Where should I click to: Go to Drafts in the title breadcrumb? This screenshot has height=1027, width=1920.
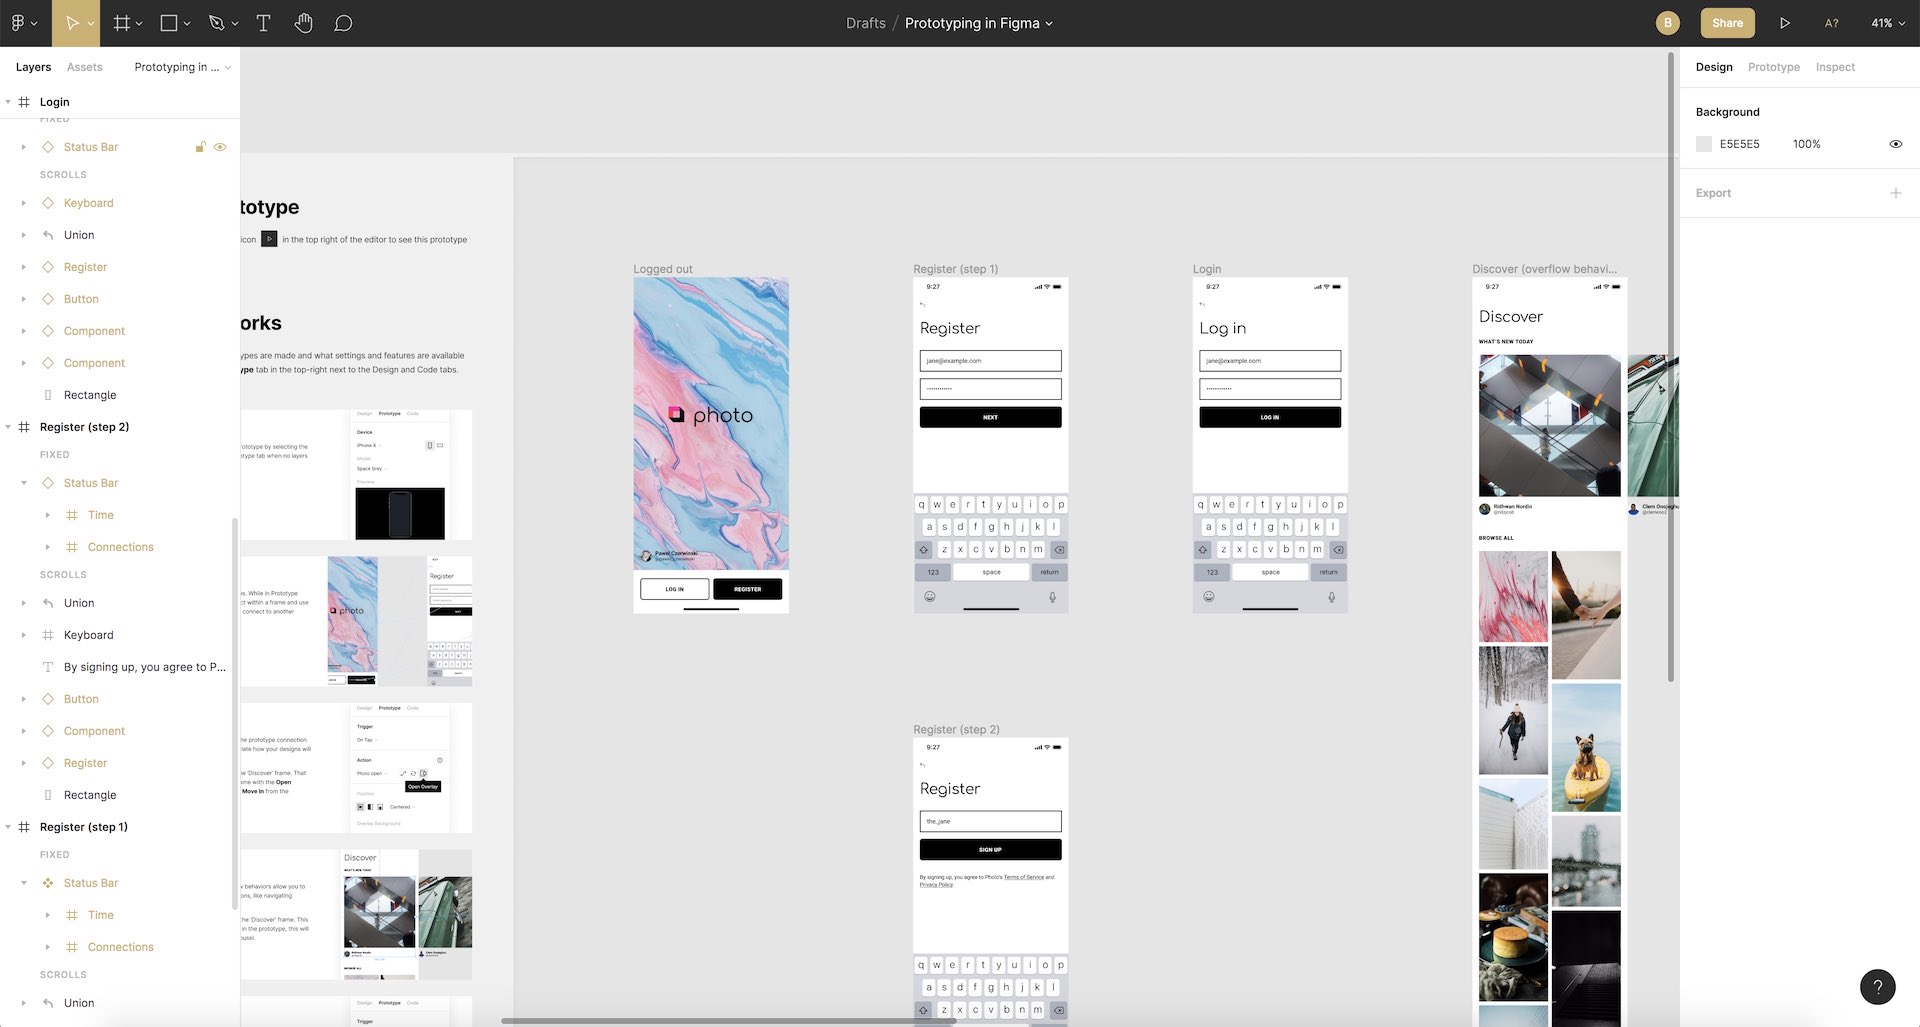tap(866, 23)
